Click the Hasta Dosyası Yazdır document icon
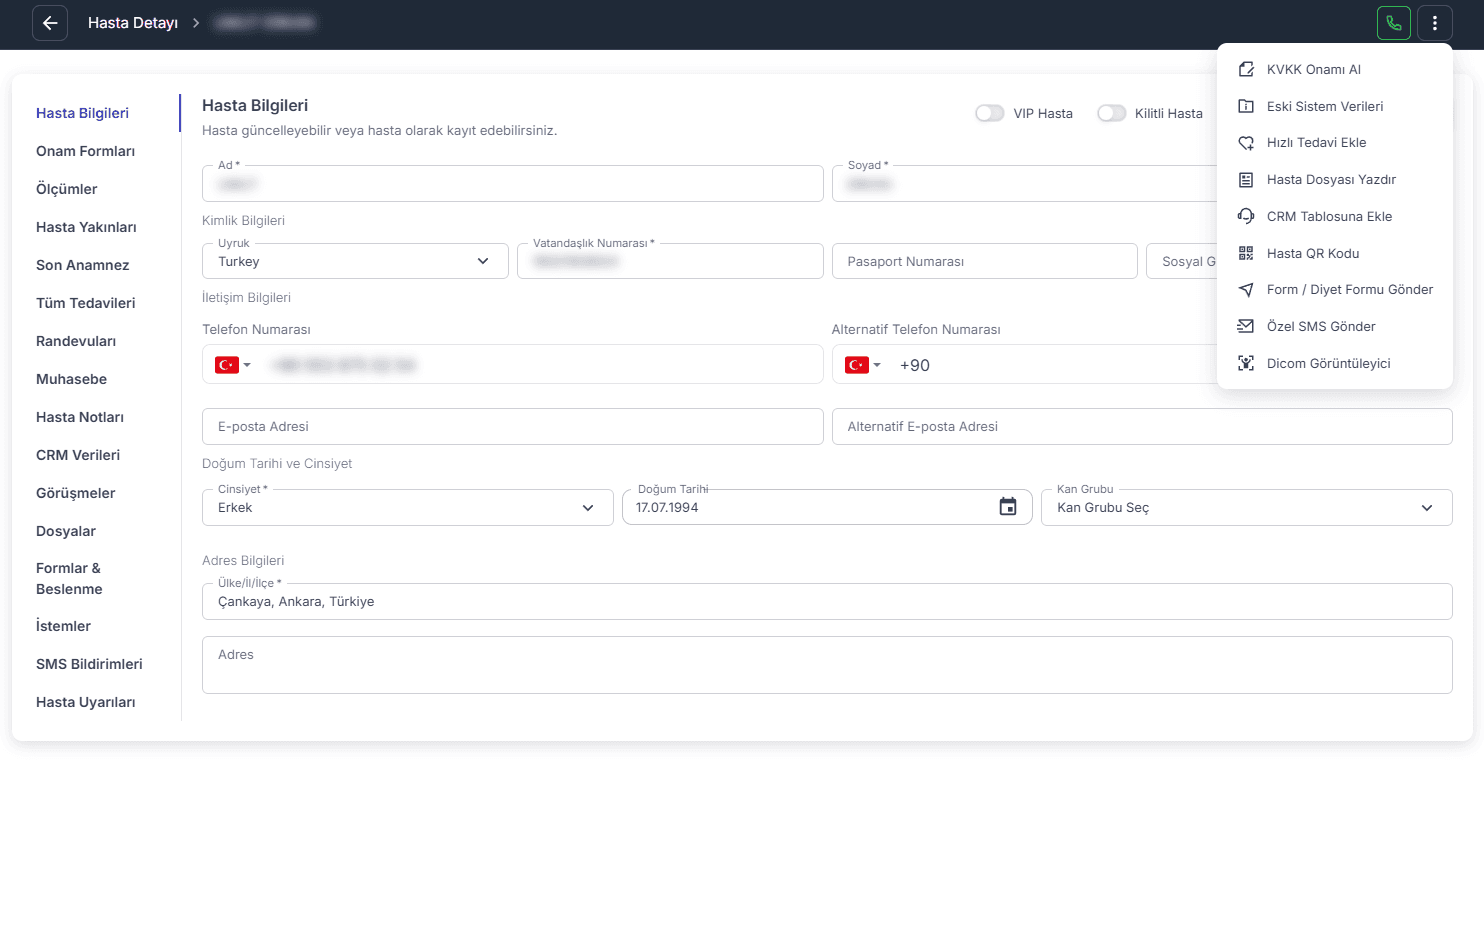 (1246, 180)
